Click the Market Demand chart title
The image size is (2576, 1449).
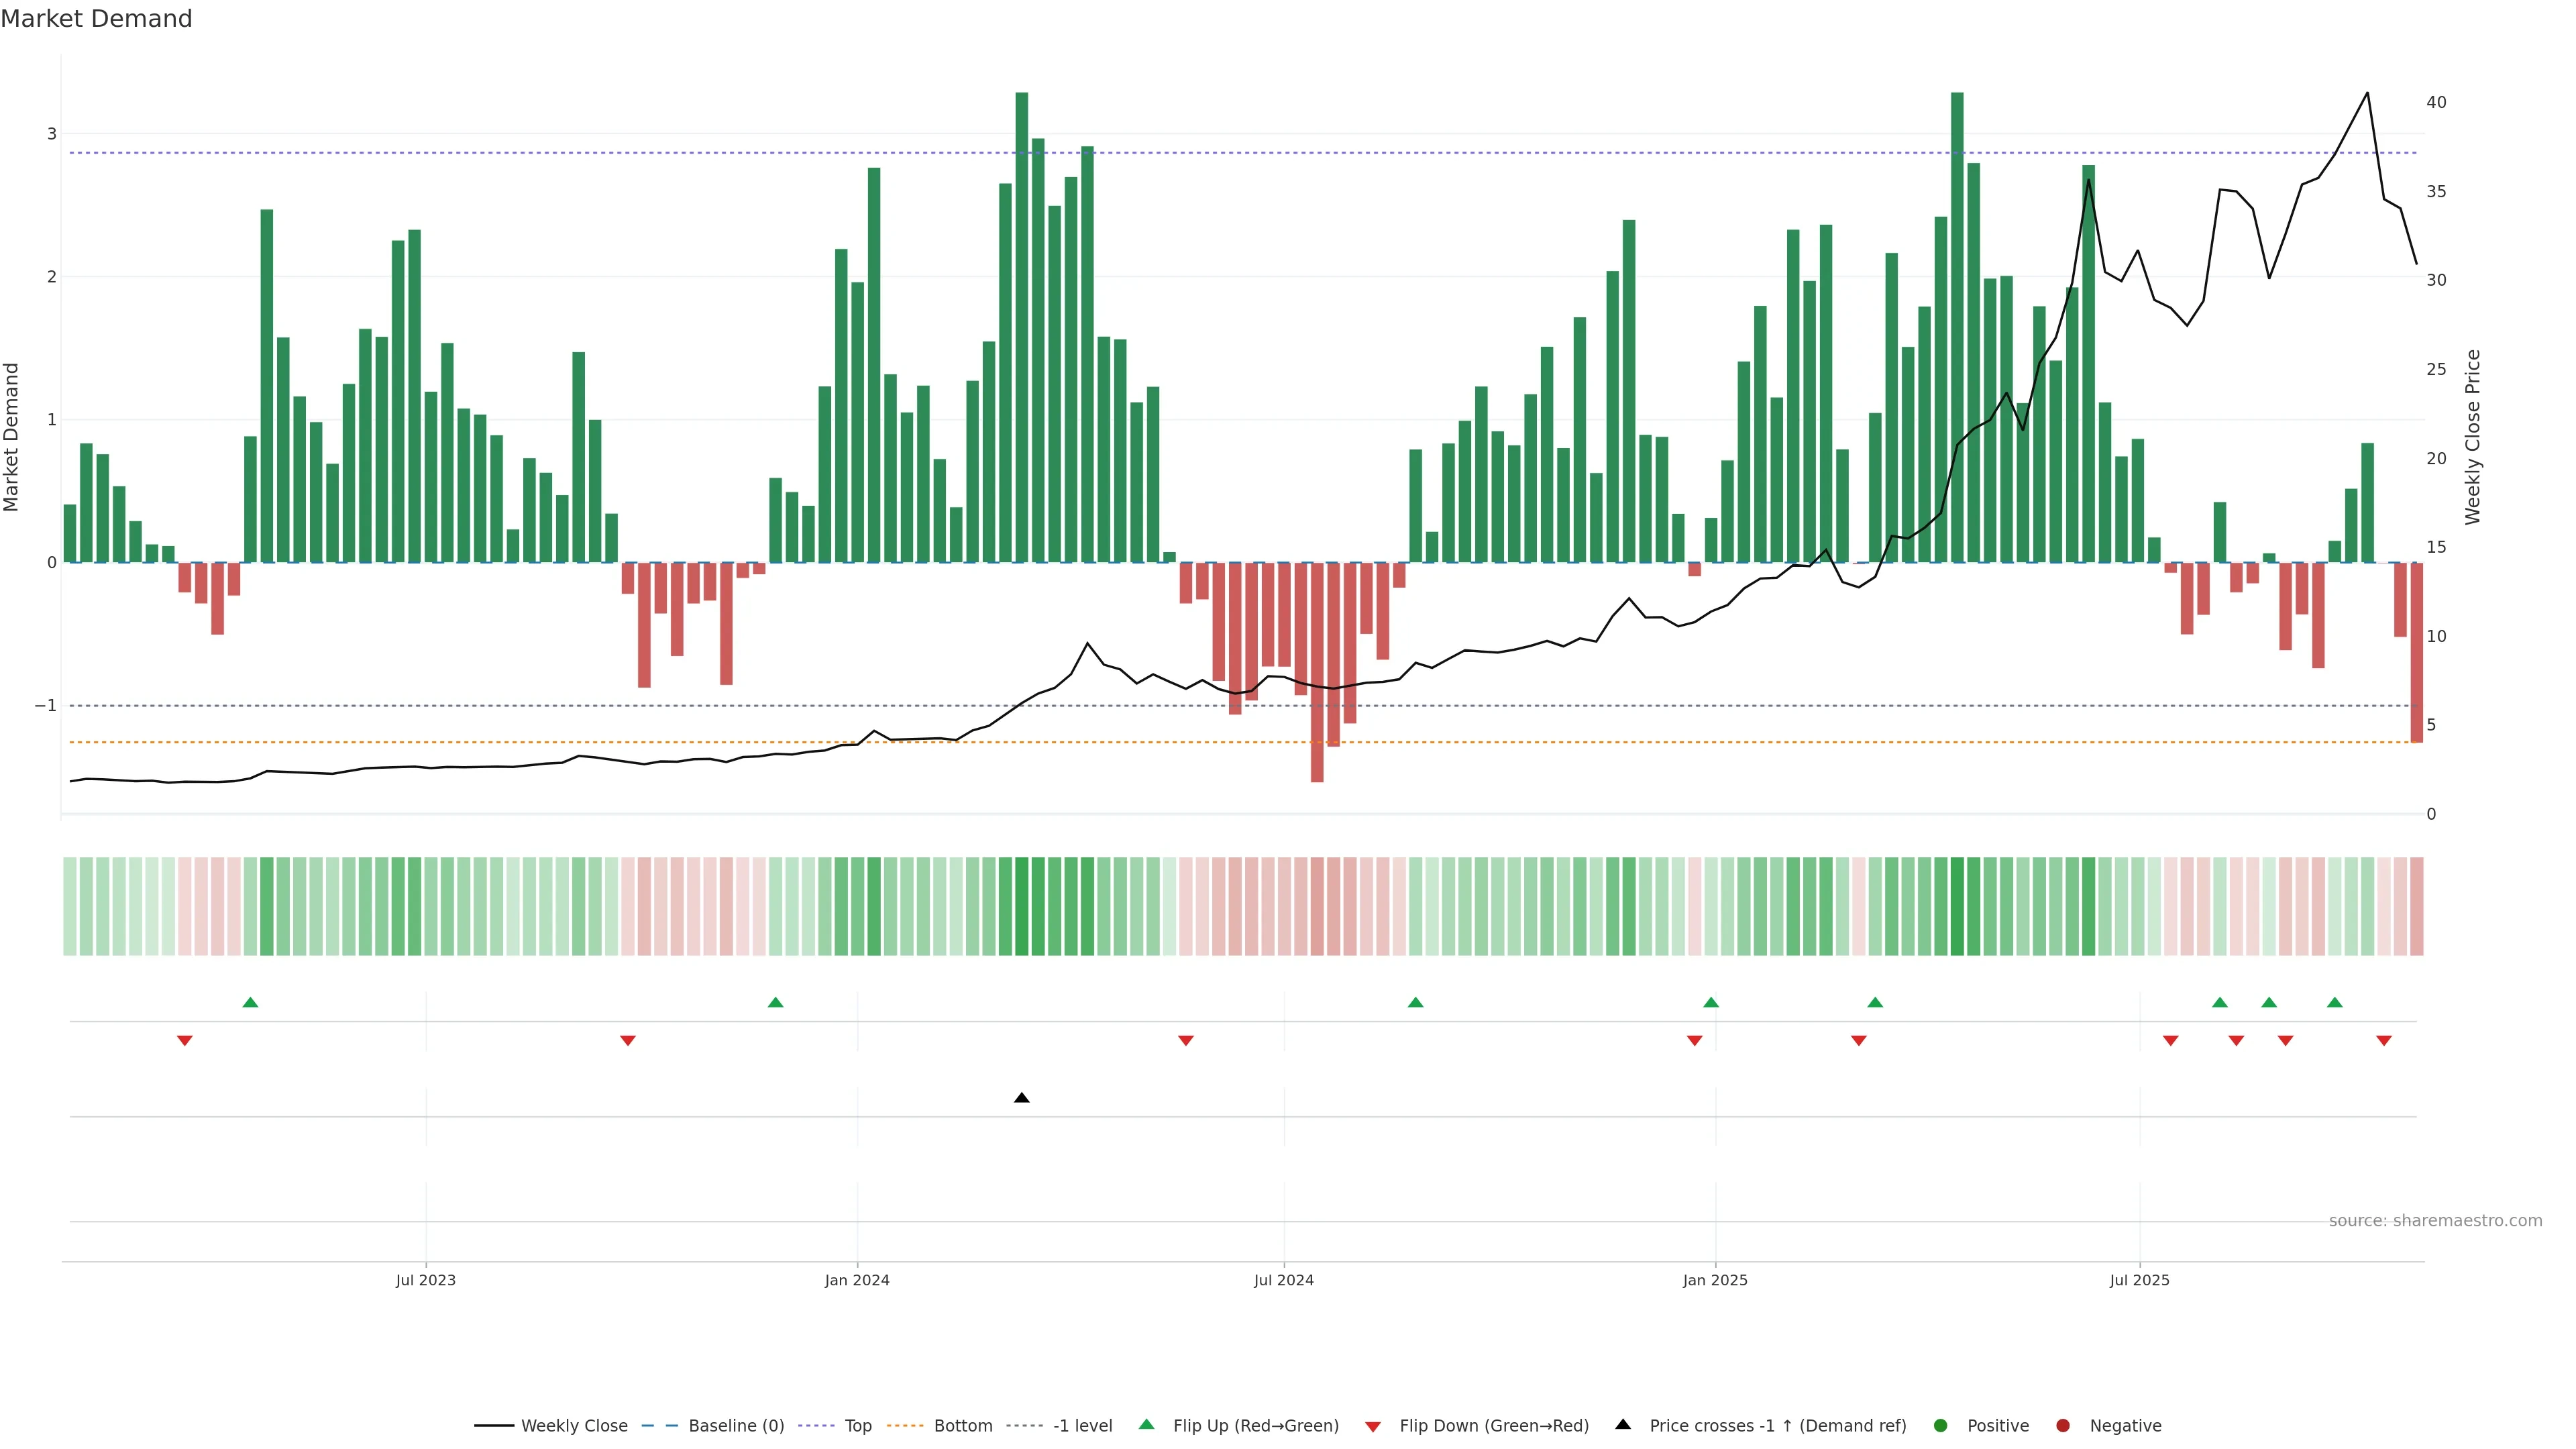pyautogui.click(x=96, y=19)
